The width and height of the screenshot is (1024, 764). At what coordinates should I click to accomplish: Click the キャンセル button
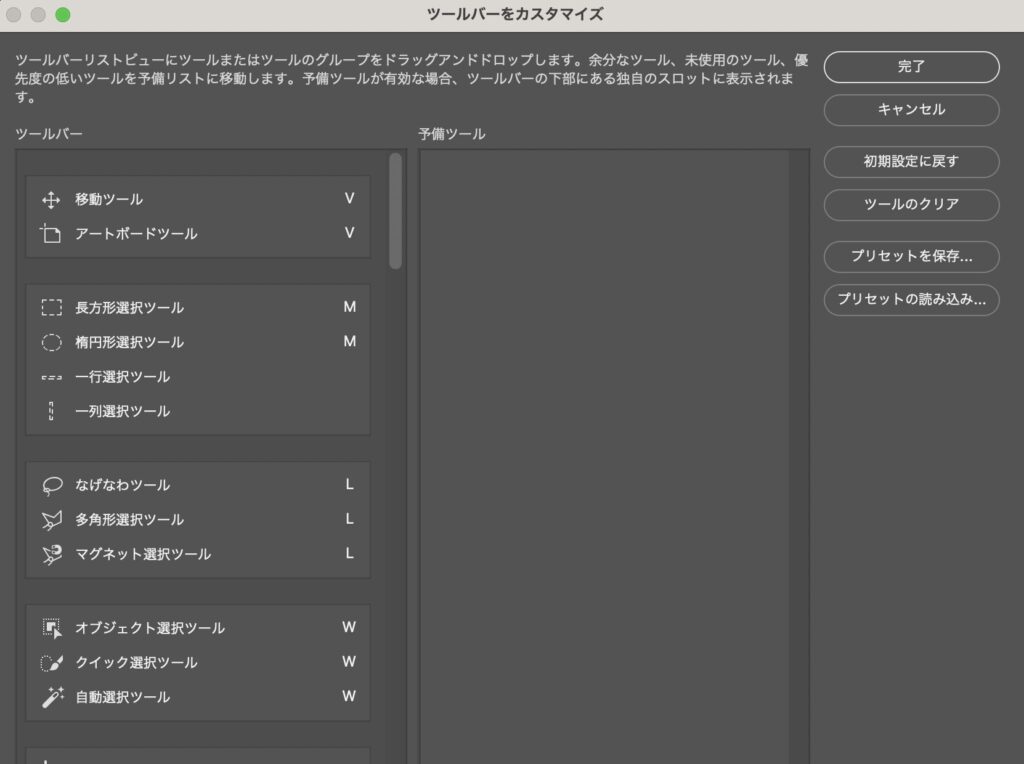coord(911,110)
